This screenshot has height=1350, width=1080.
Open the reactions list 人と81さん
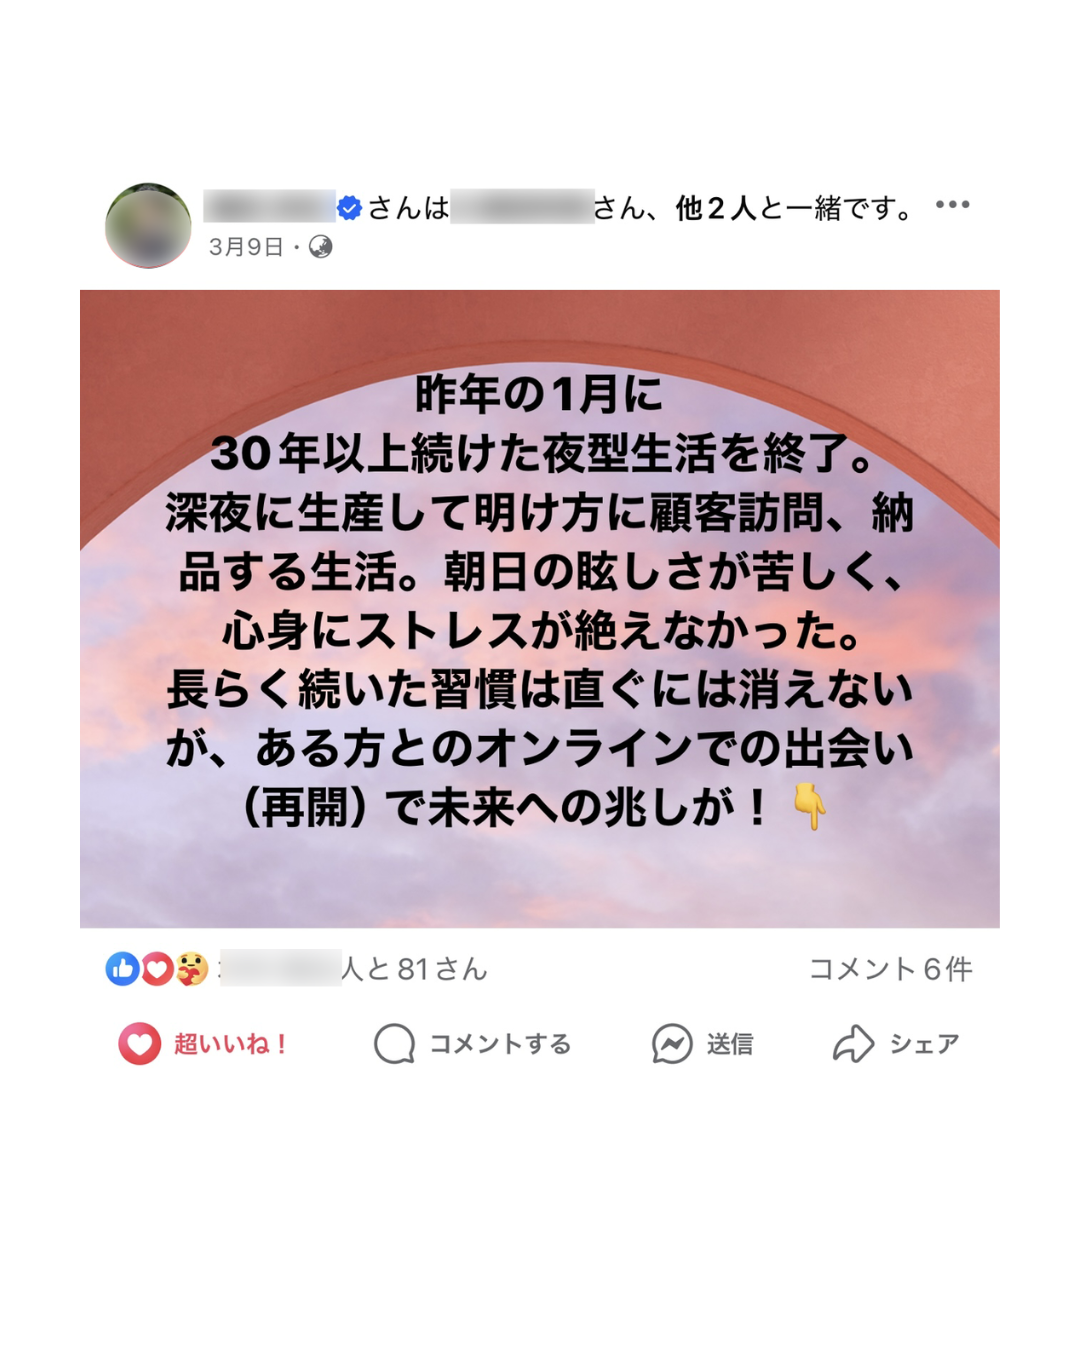click(x=414, y=968)
